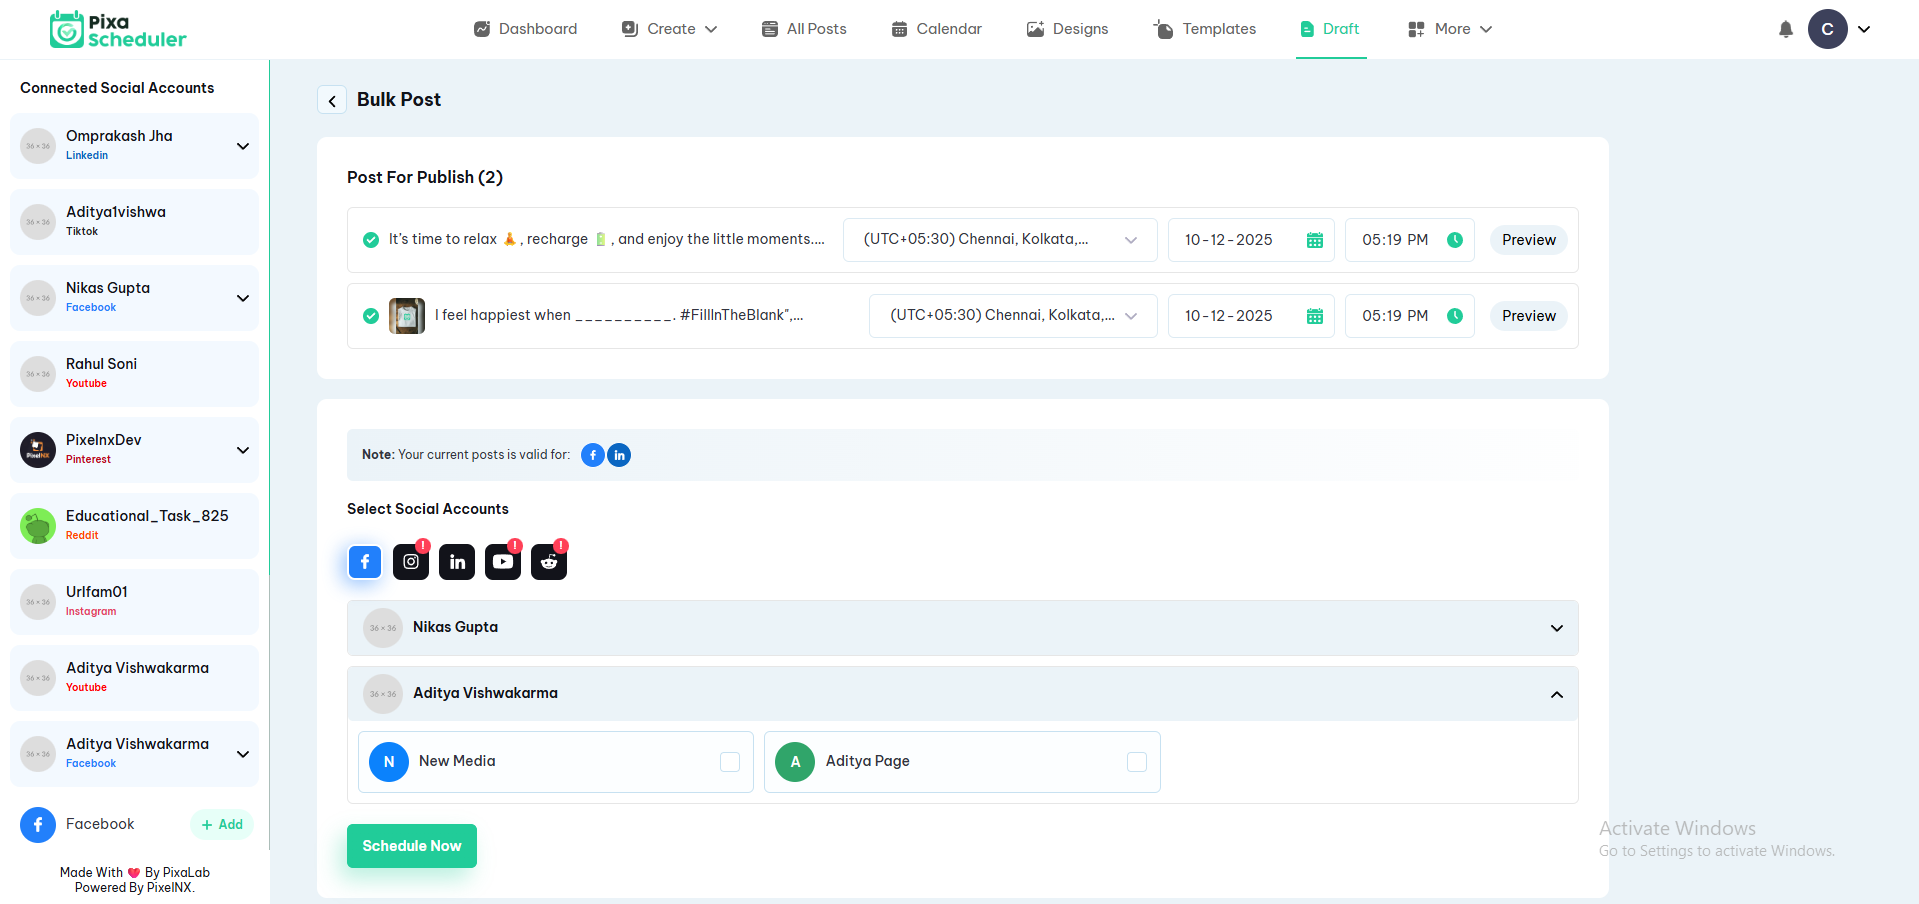This screenshot has height=904, width=1919.
Task: Select the checkmark beside the first post
Action: pos(370,239)
